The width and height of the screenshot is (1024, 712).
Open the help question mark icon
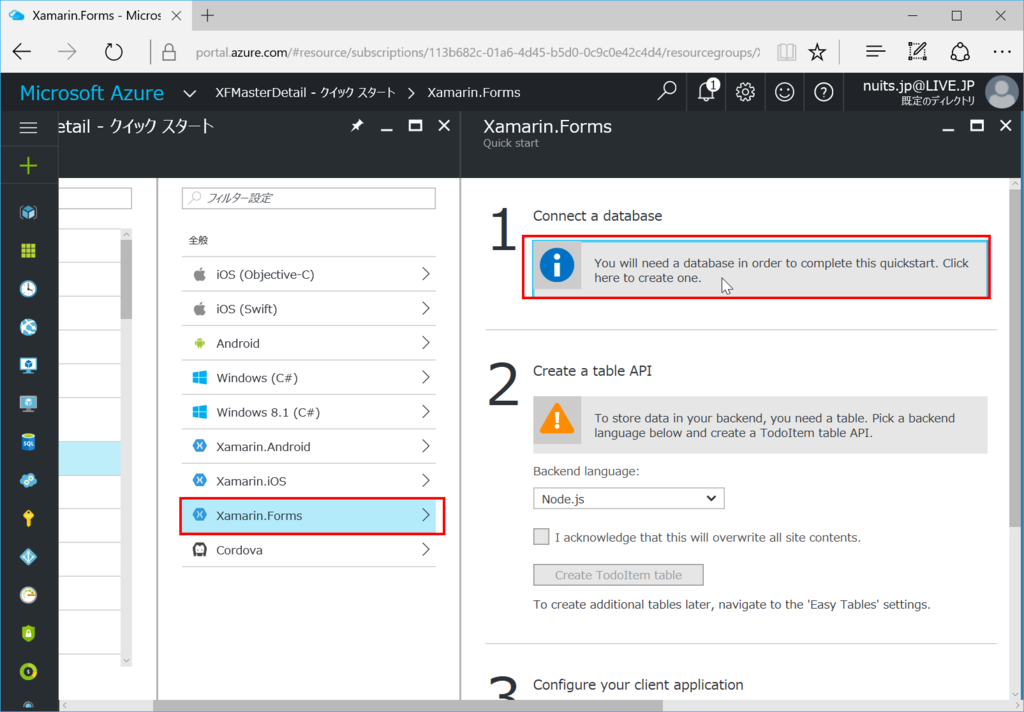[x=824, y=92]
